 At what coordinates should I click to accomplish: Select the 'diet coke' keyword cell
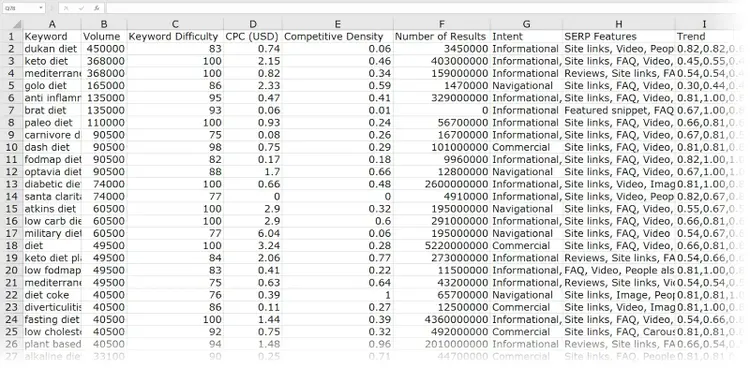(x=52, y=295)
